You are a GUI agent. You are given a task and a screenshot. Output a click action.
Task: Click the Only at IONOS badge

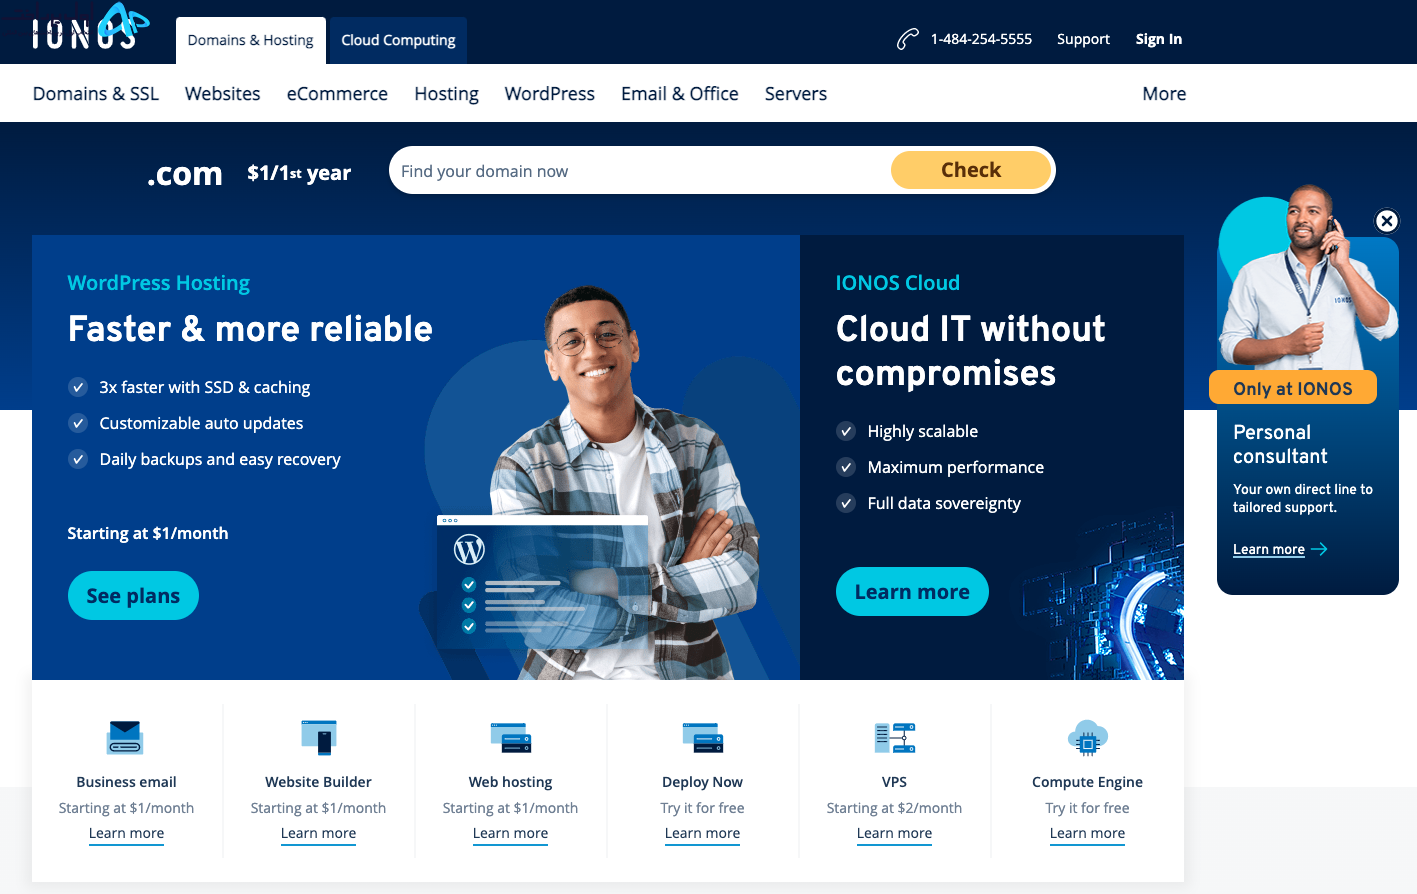pyautogui.click(x=1292, y=388)
